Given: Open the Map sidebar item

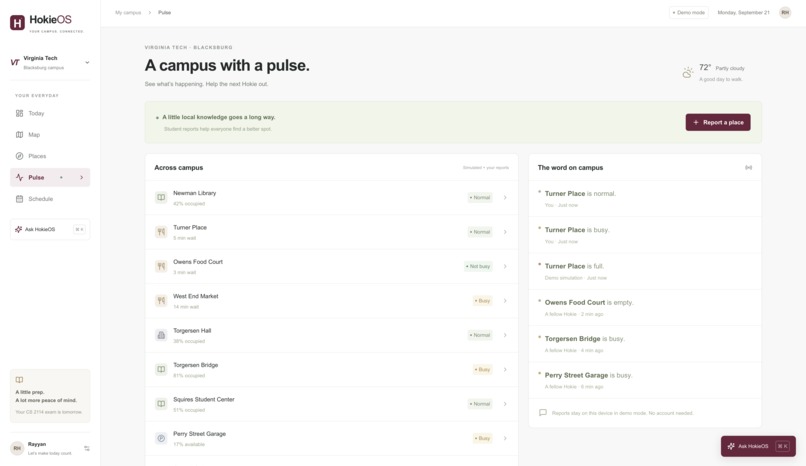Looking at the screenshot, I should coord(50,135).
